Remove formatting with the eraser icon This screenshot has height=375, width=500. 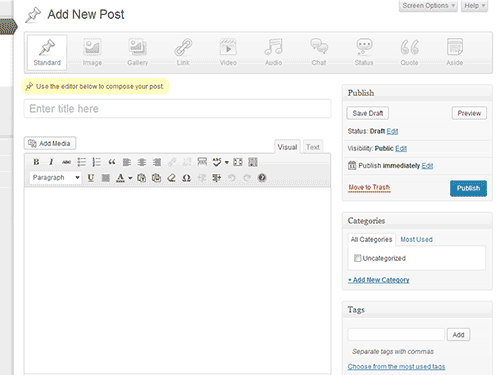(171, 178)
